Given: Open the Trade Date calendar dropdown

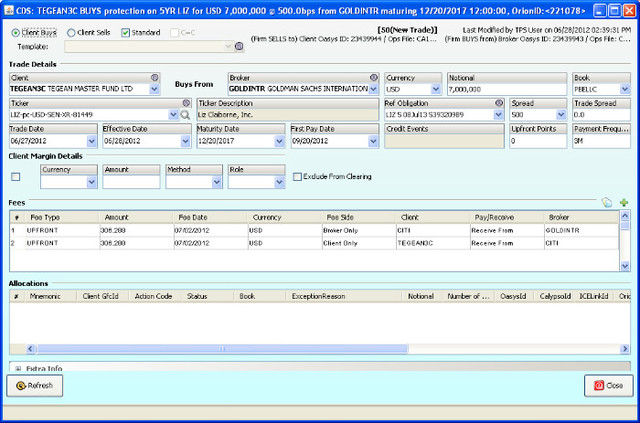Looking at the screenshot, I should click(x=92, y=141).
